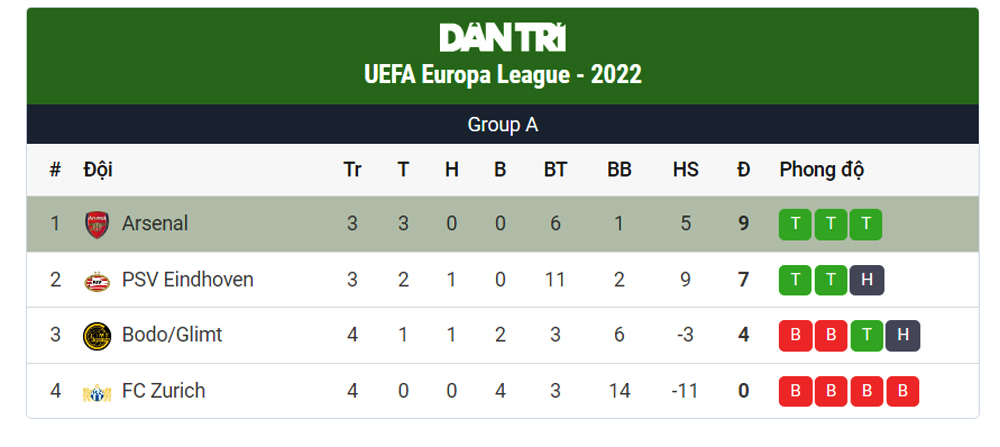Click the UEFA Europa League - 2022 title
Viewport: 1000px width, 447px height.
[502, 74]
